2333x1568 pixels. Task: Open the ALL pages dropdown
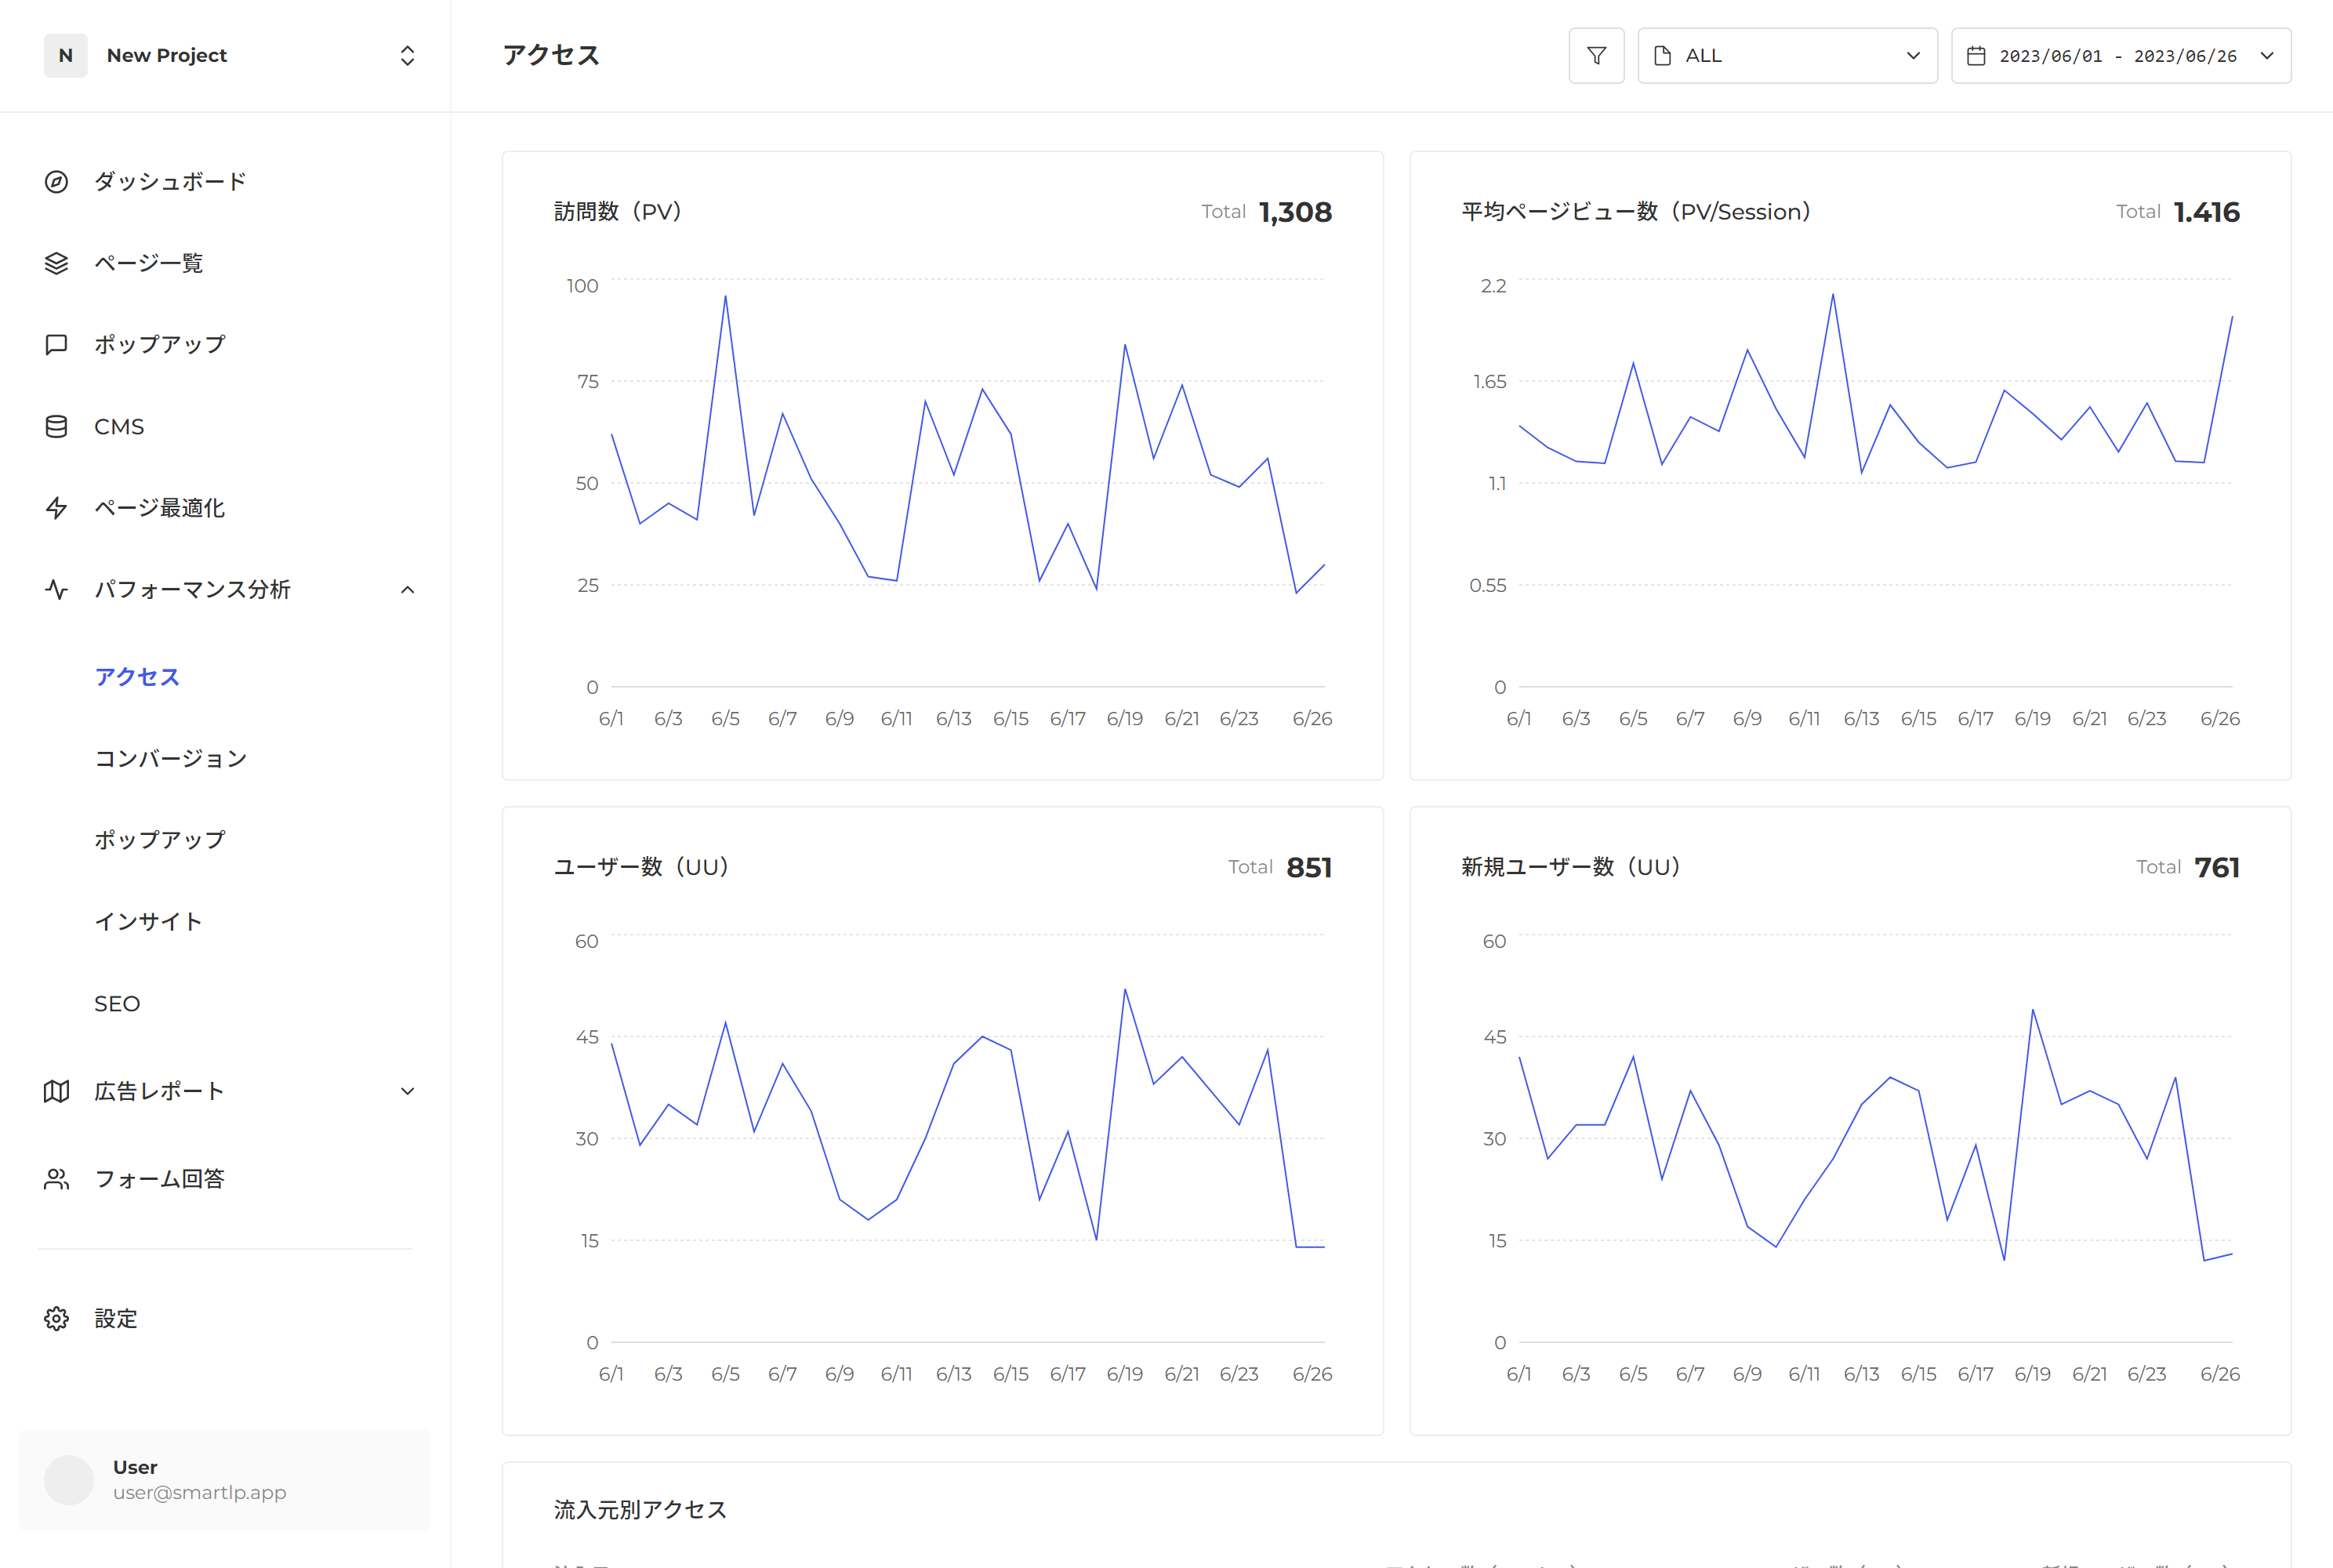click(x=1787, y=56)
